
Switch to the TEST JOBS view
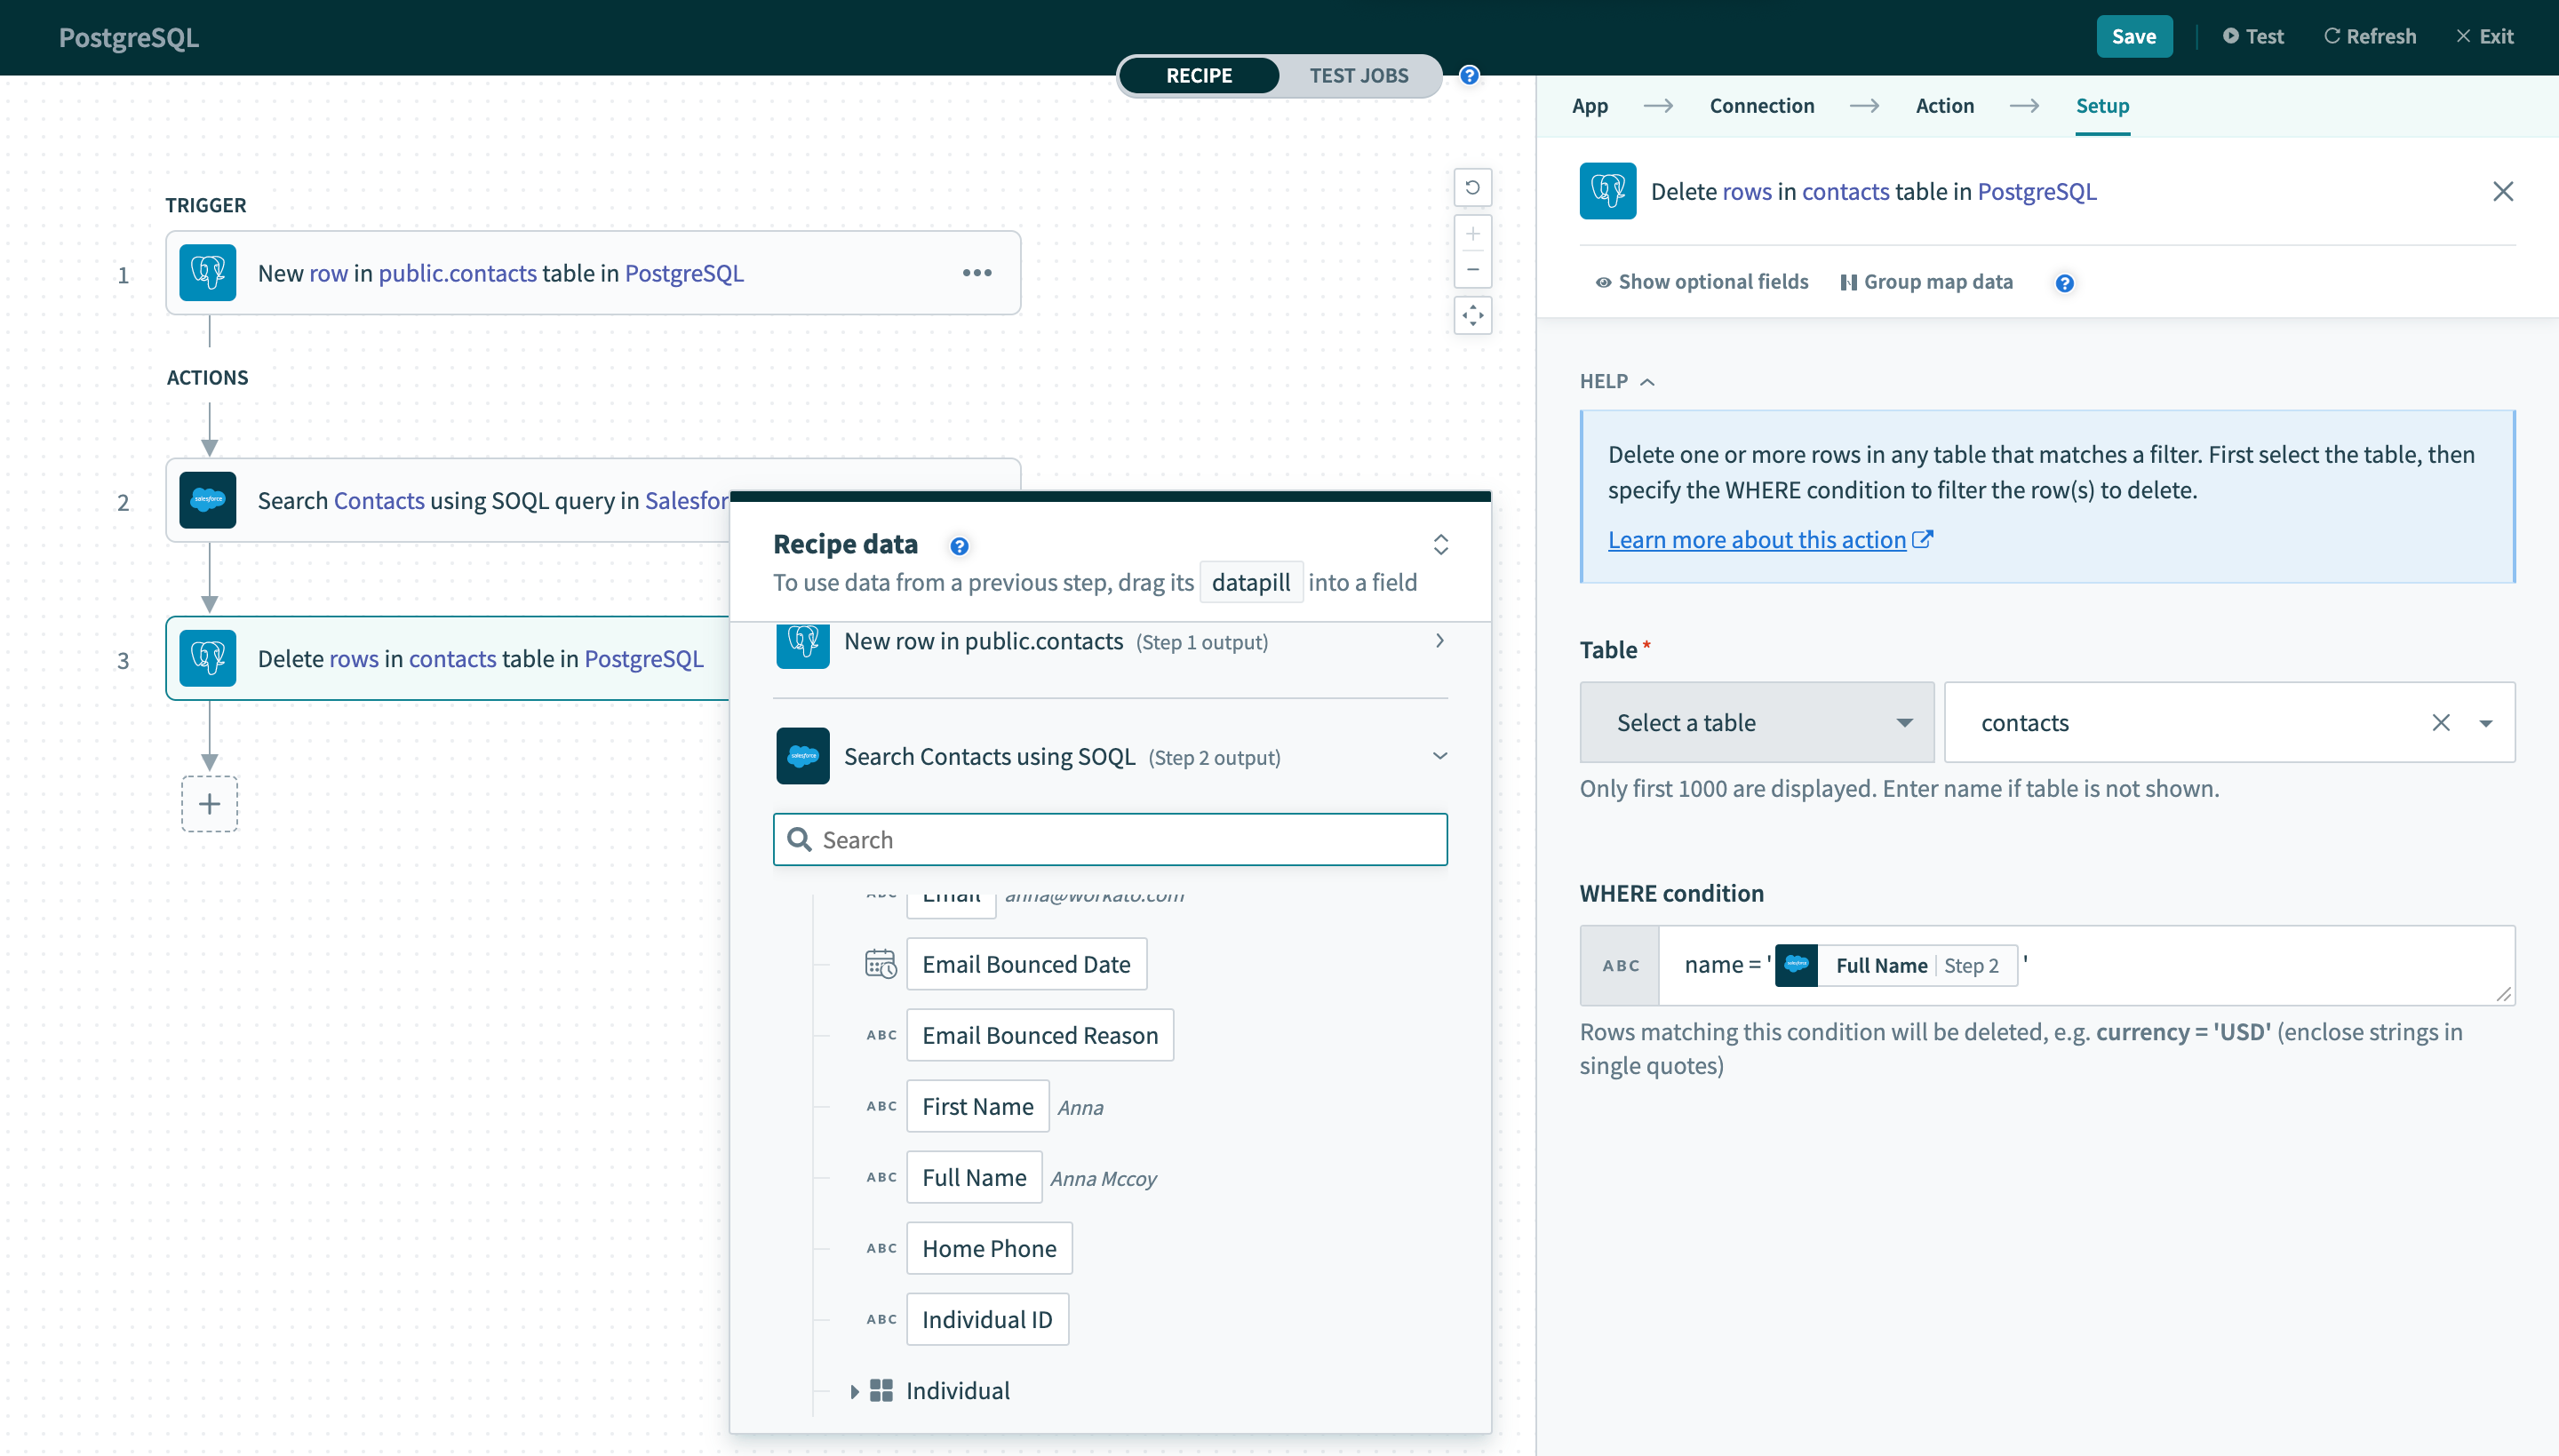tap(1358, 76)
